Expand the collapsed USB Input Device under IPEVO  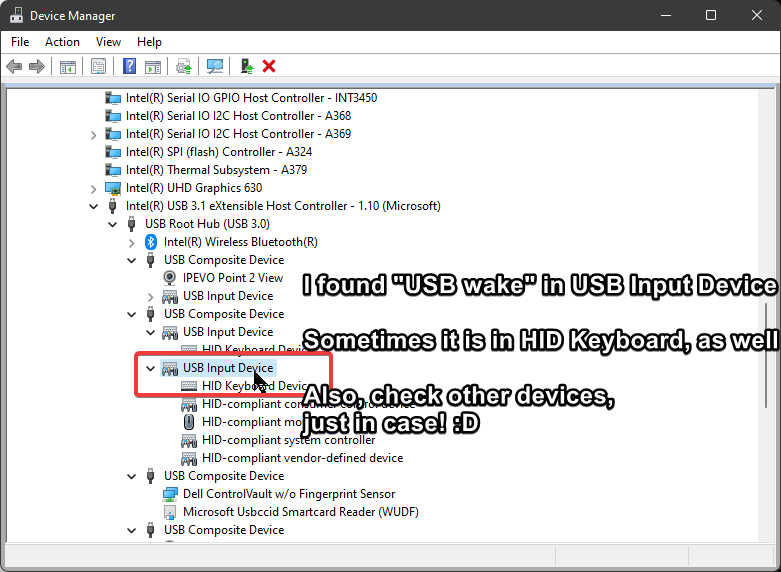(150, 297)
